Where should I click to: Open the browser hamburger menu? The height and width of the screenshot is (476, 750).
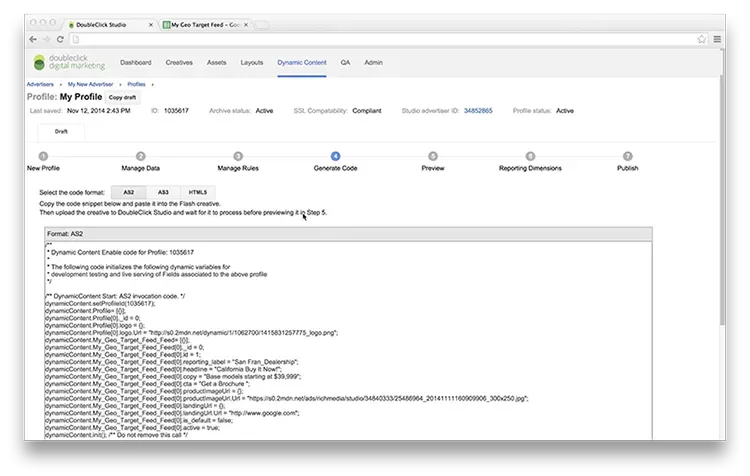click(x=716, y=39)
